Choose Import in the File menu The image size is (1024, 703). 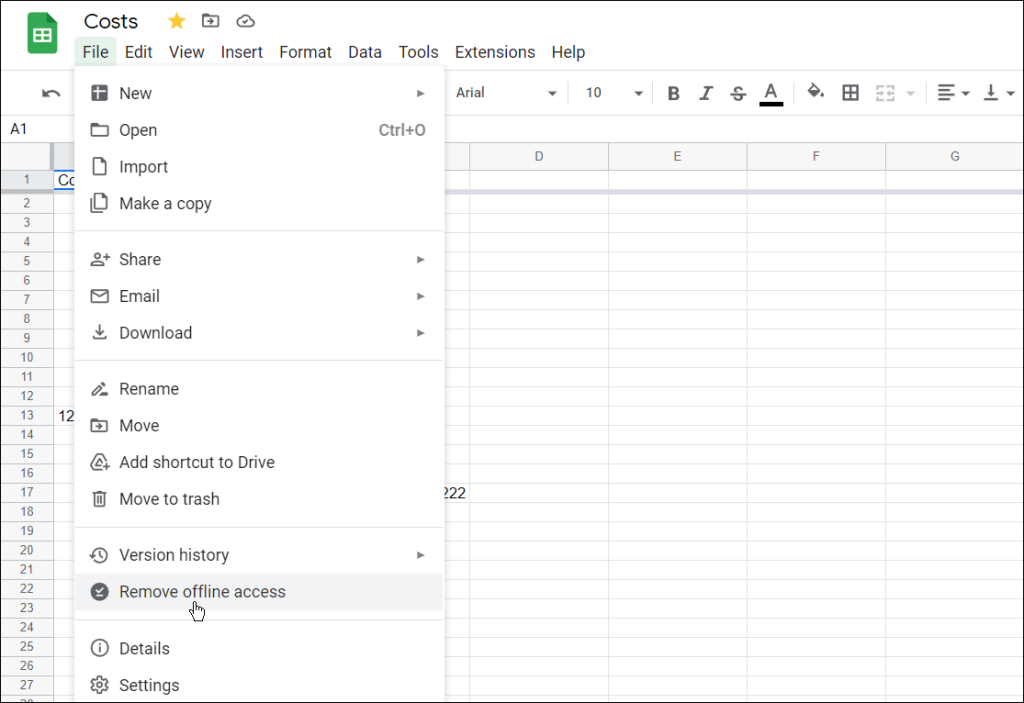coord(259,167)
